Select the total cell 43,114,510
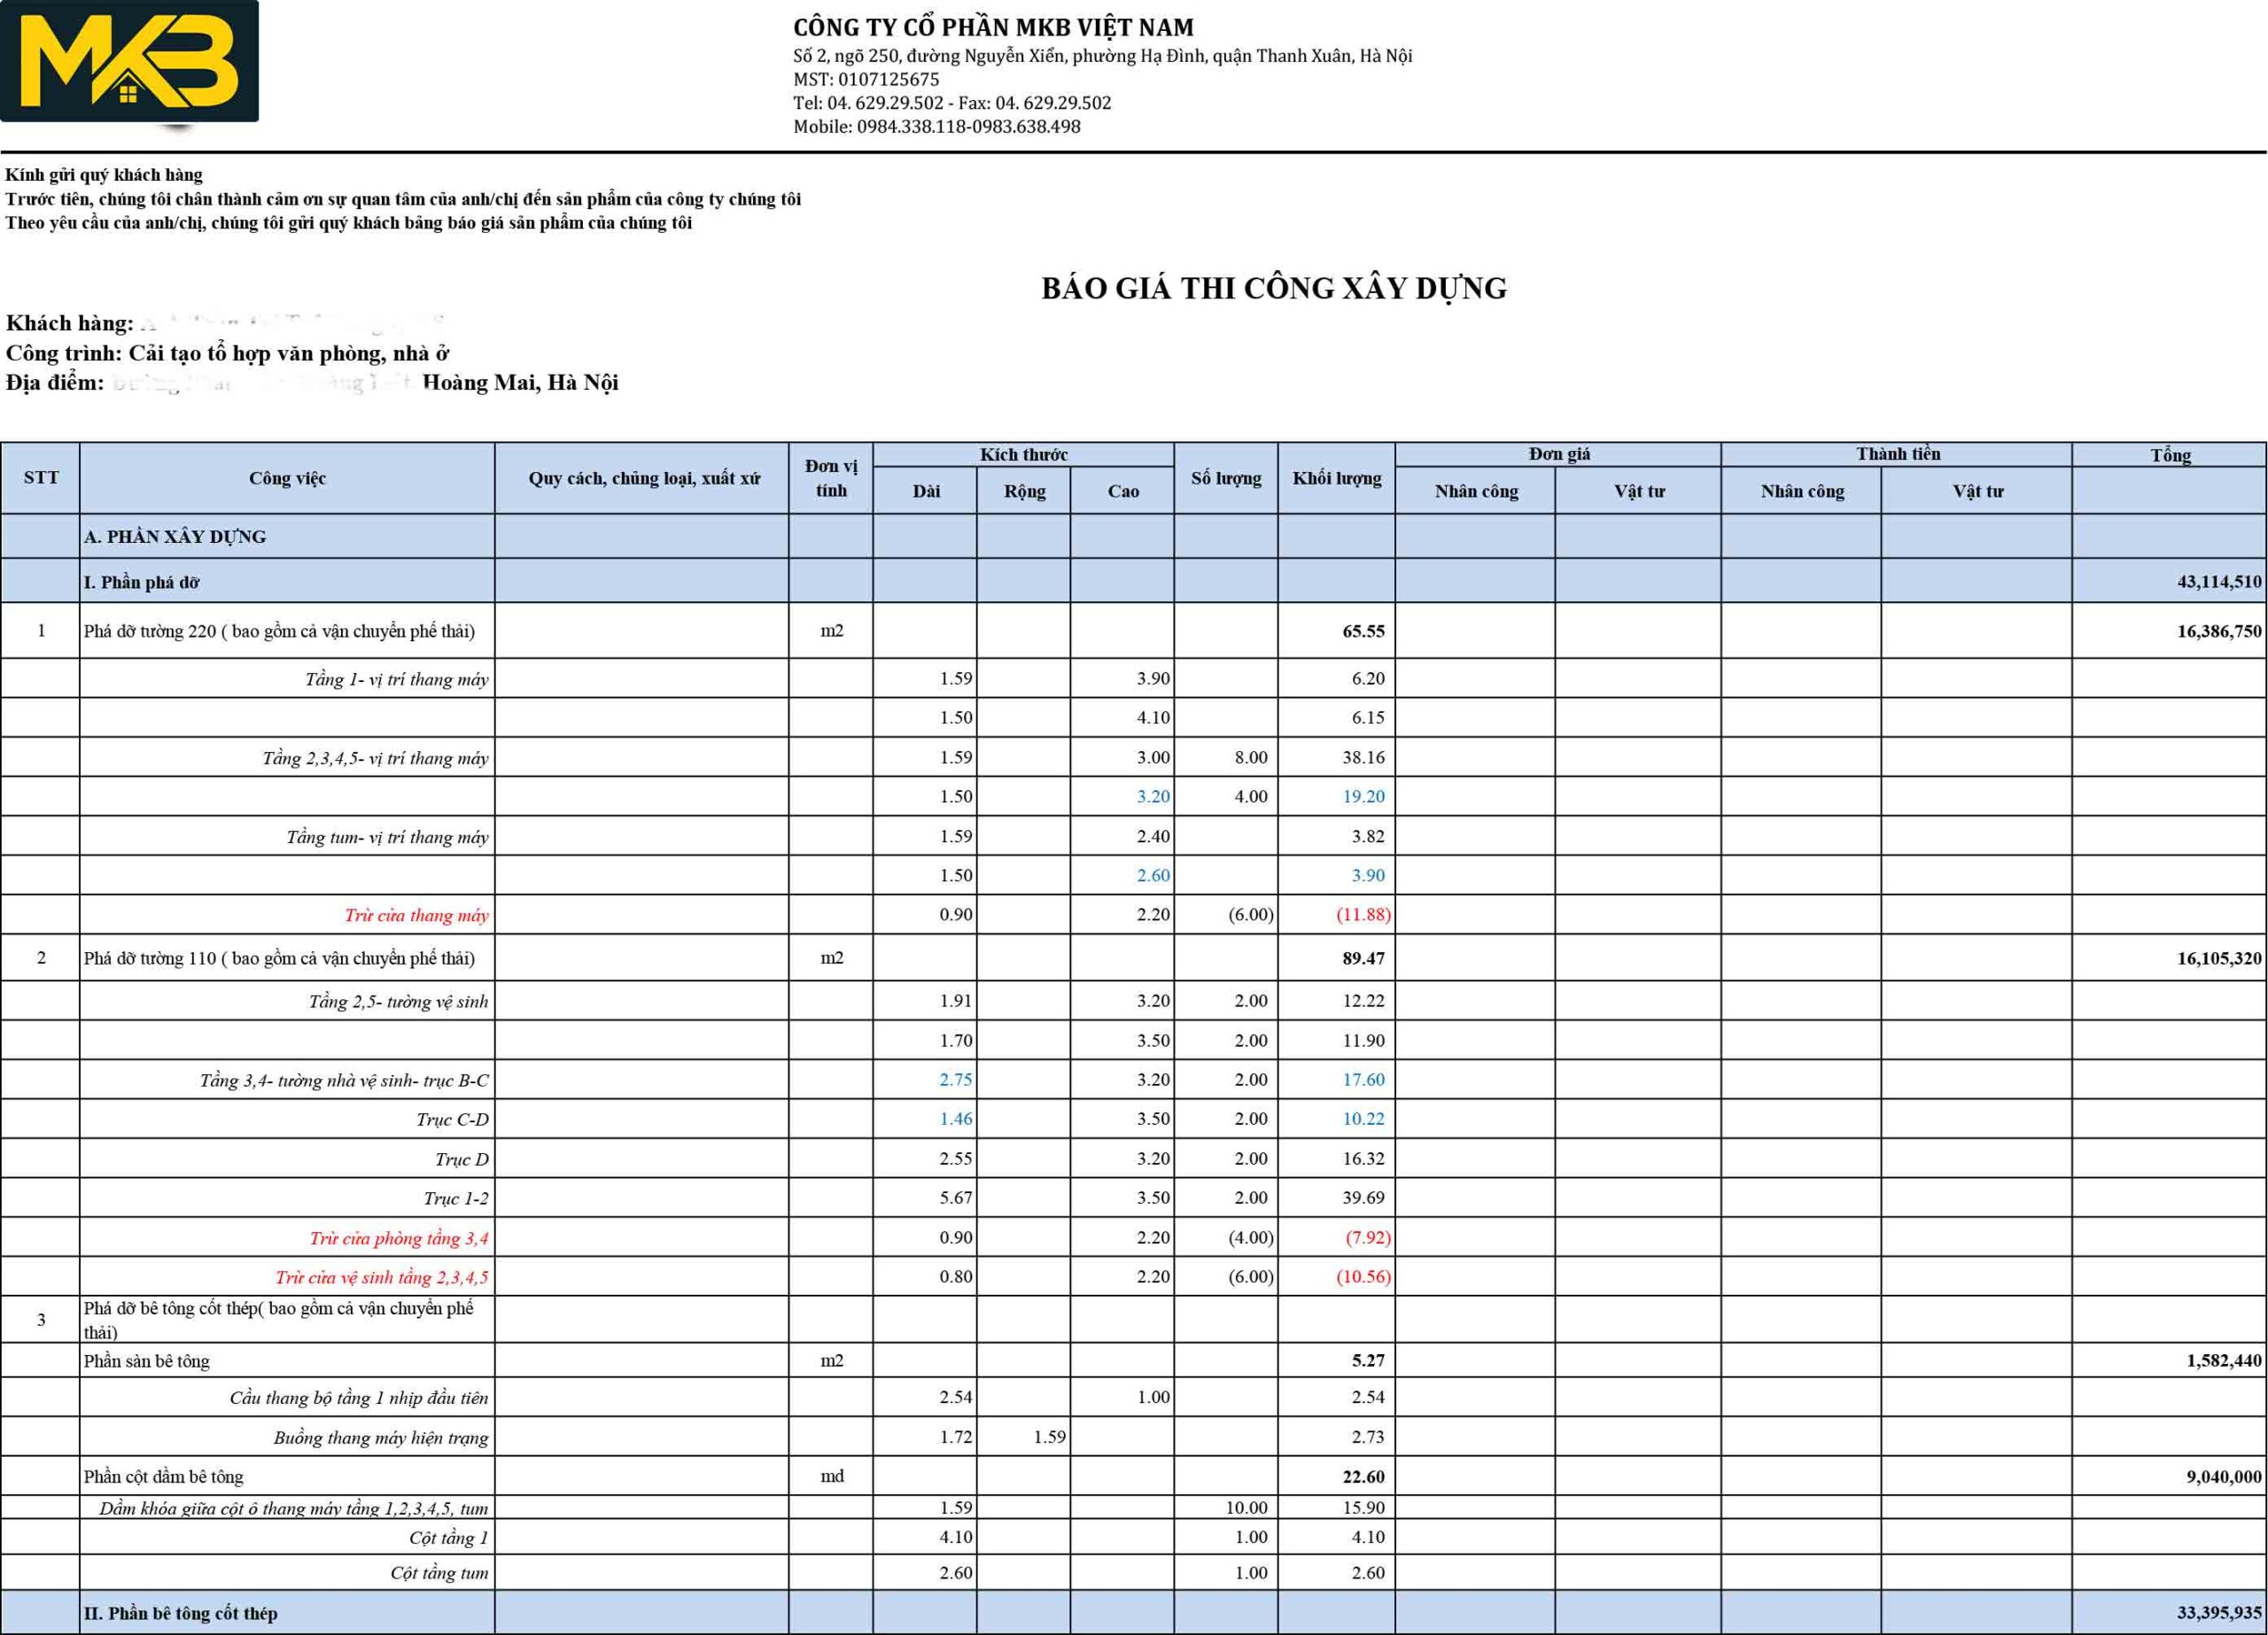The width and height of the screenshot is (2268, 1635). [x=2218, y=582]
